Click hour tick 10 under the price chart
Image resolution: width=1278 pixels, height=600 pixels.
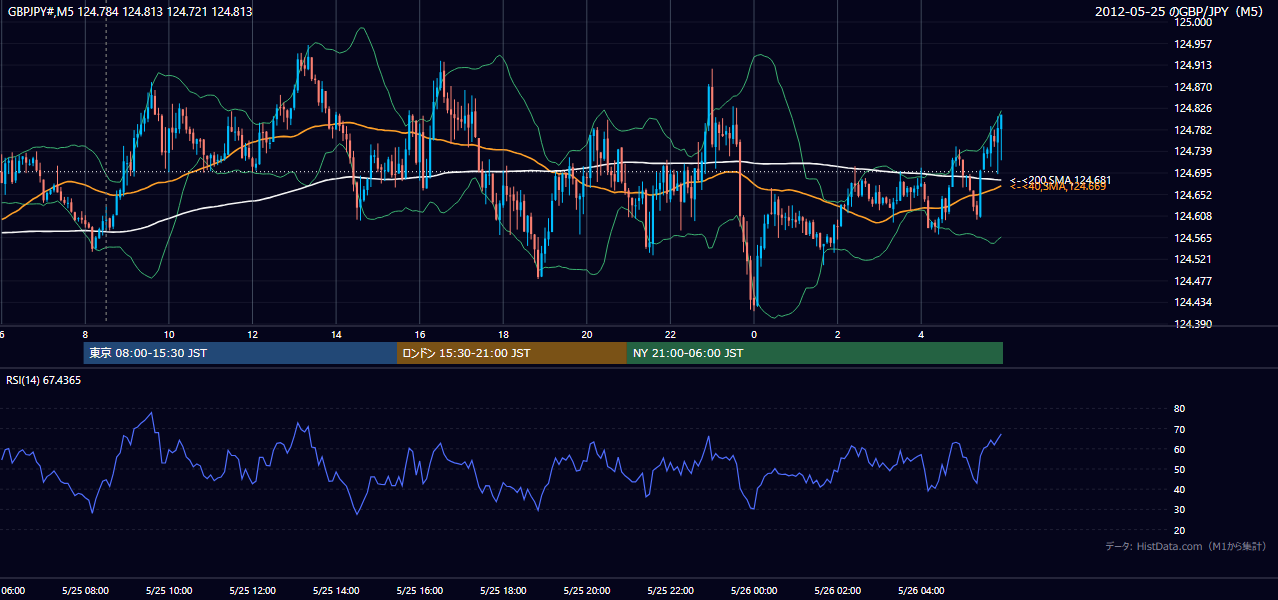169,335
